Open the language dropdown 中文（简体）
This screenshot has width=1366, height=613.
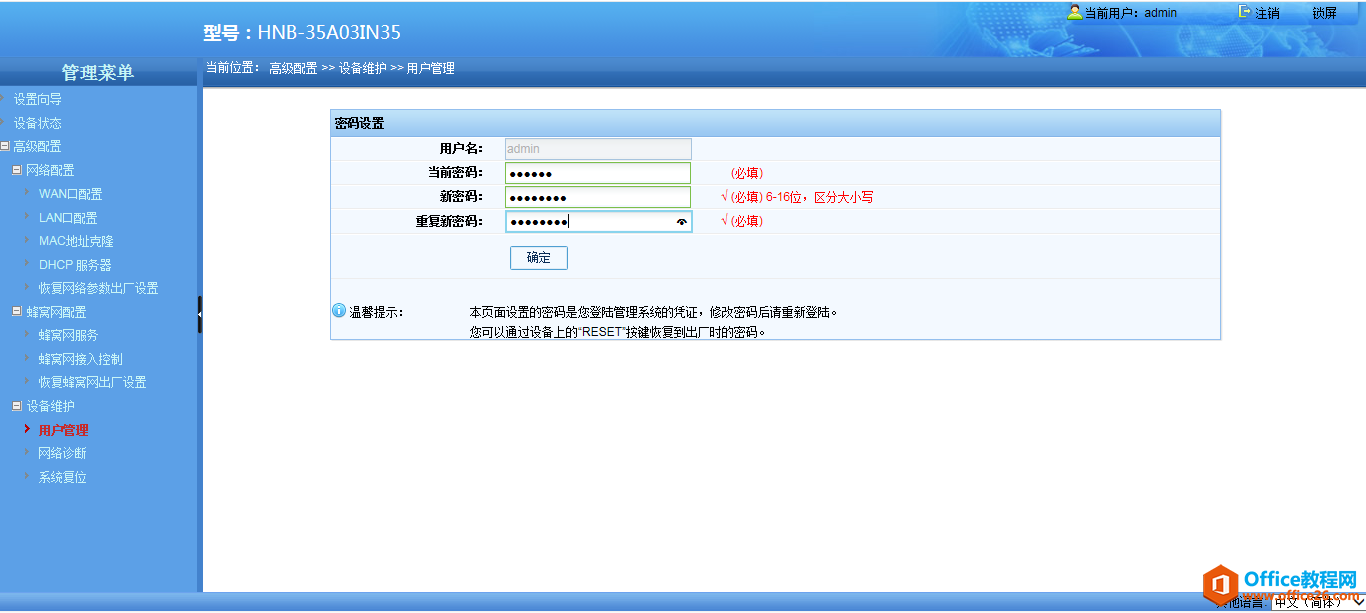(1317, 603)
